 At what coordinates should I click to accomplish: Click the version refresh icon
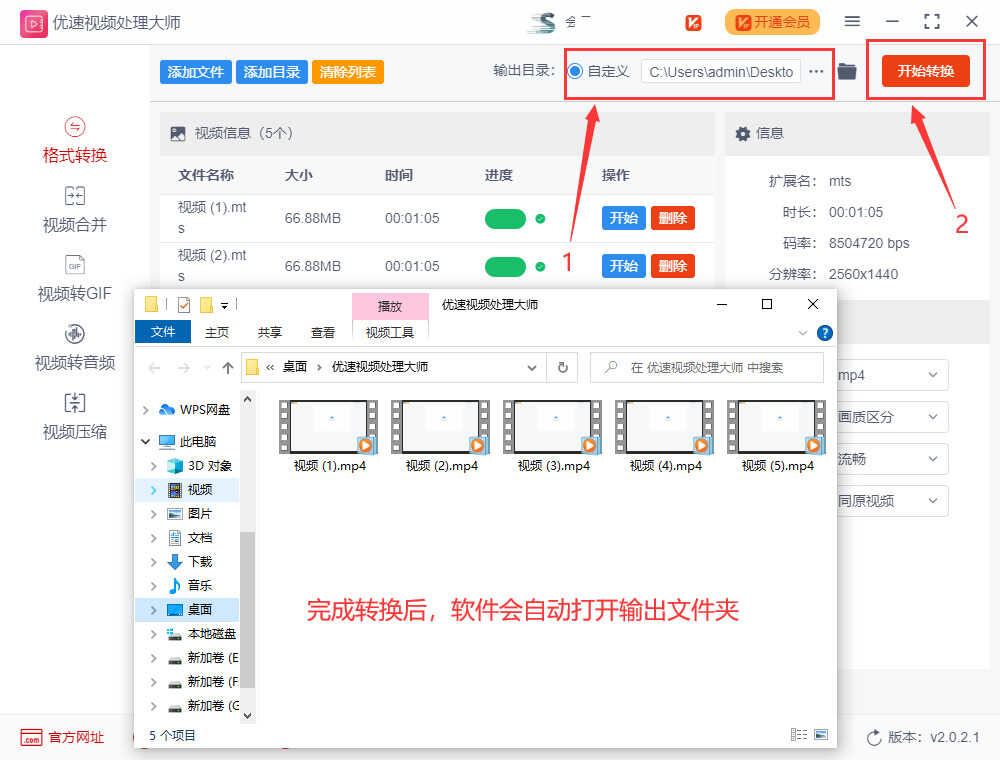pyautogui.click(x=874, y=737)
